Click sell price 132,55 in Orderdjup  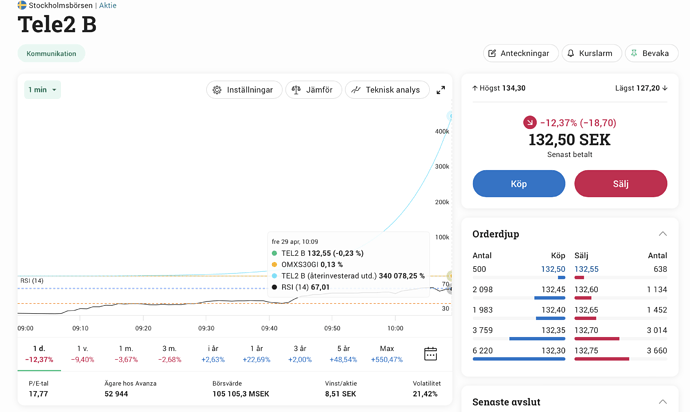587,269
